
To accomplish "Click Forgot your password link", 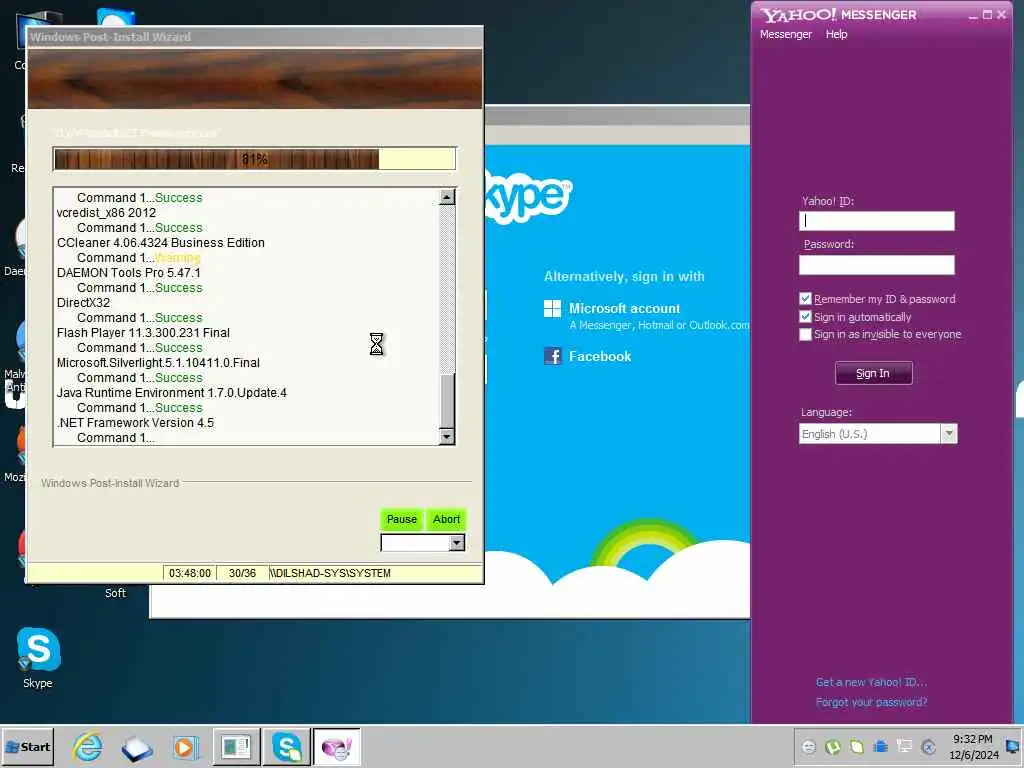I will coord(871,703).
